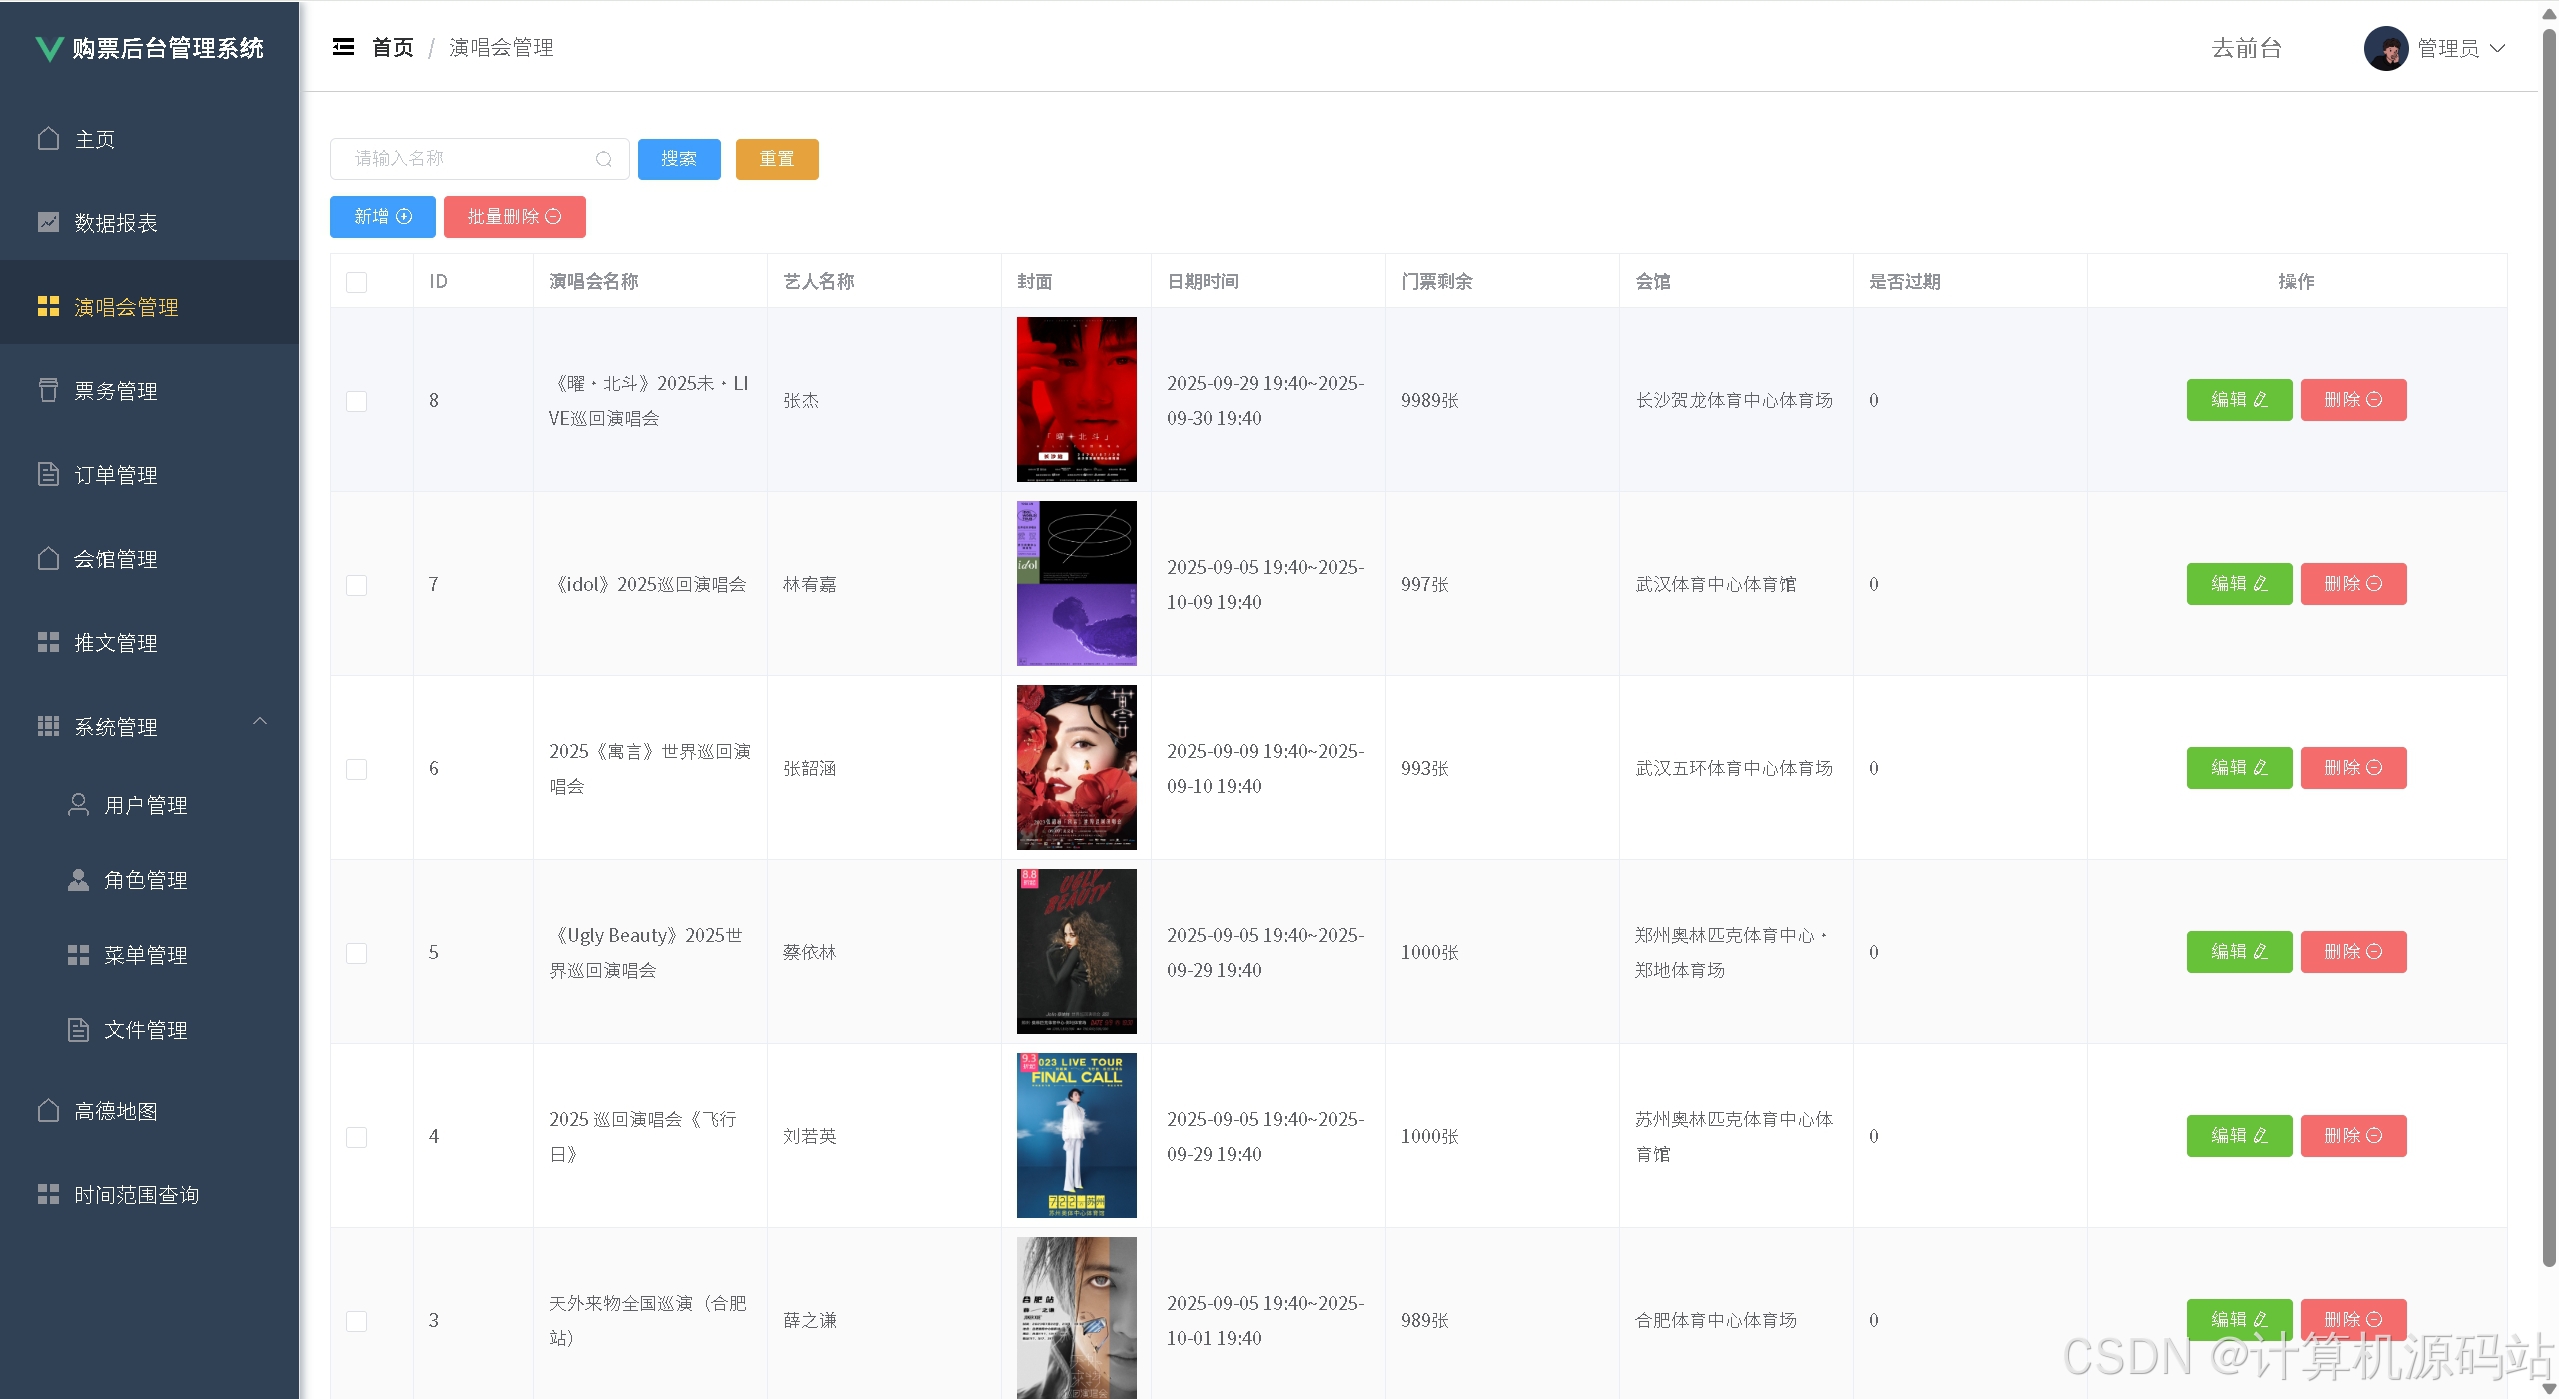Click 去前台 link in header

[2247, 48]
